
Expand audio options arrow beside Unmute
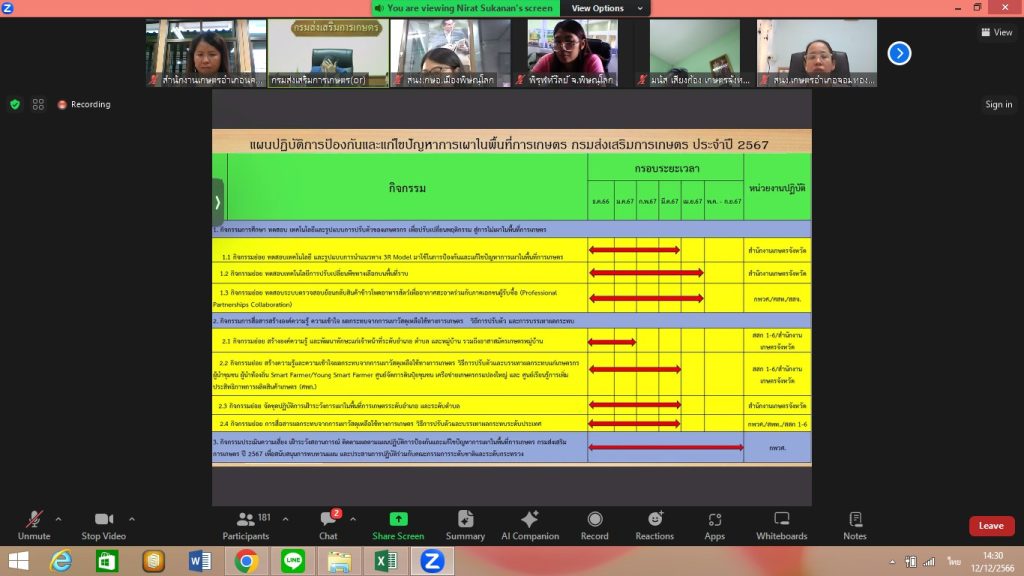pos(58,519)
